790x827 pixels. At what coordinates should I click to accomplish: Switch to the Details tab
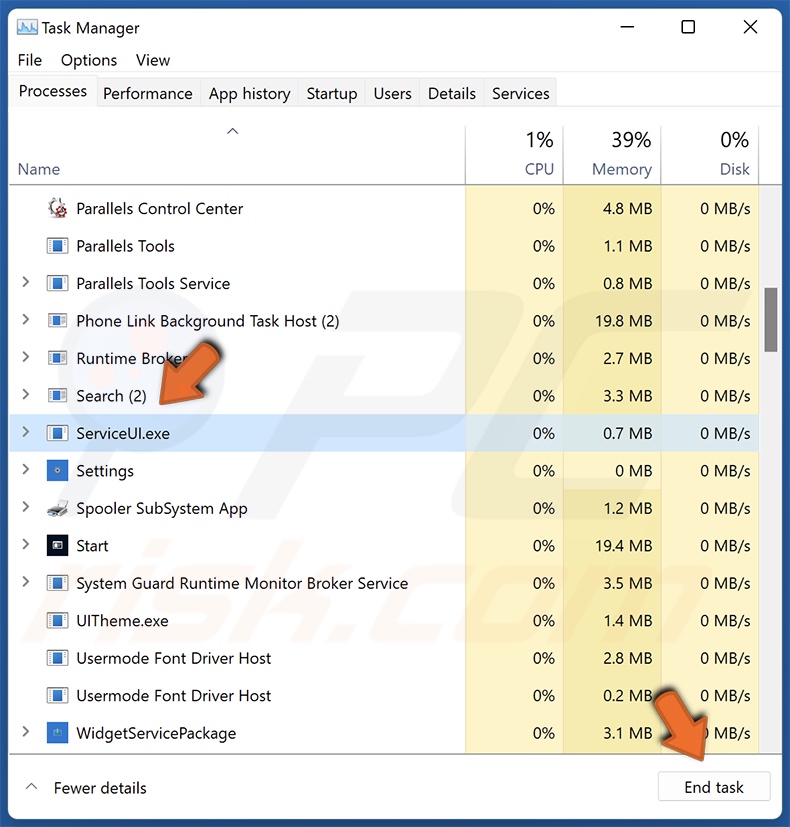click(452, 93)
